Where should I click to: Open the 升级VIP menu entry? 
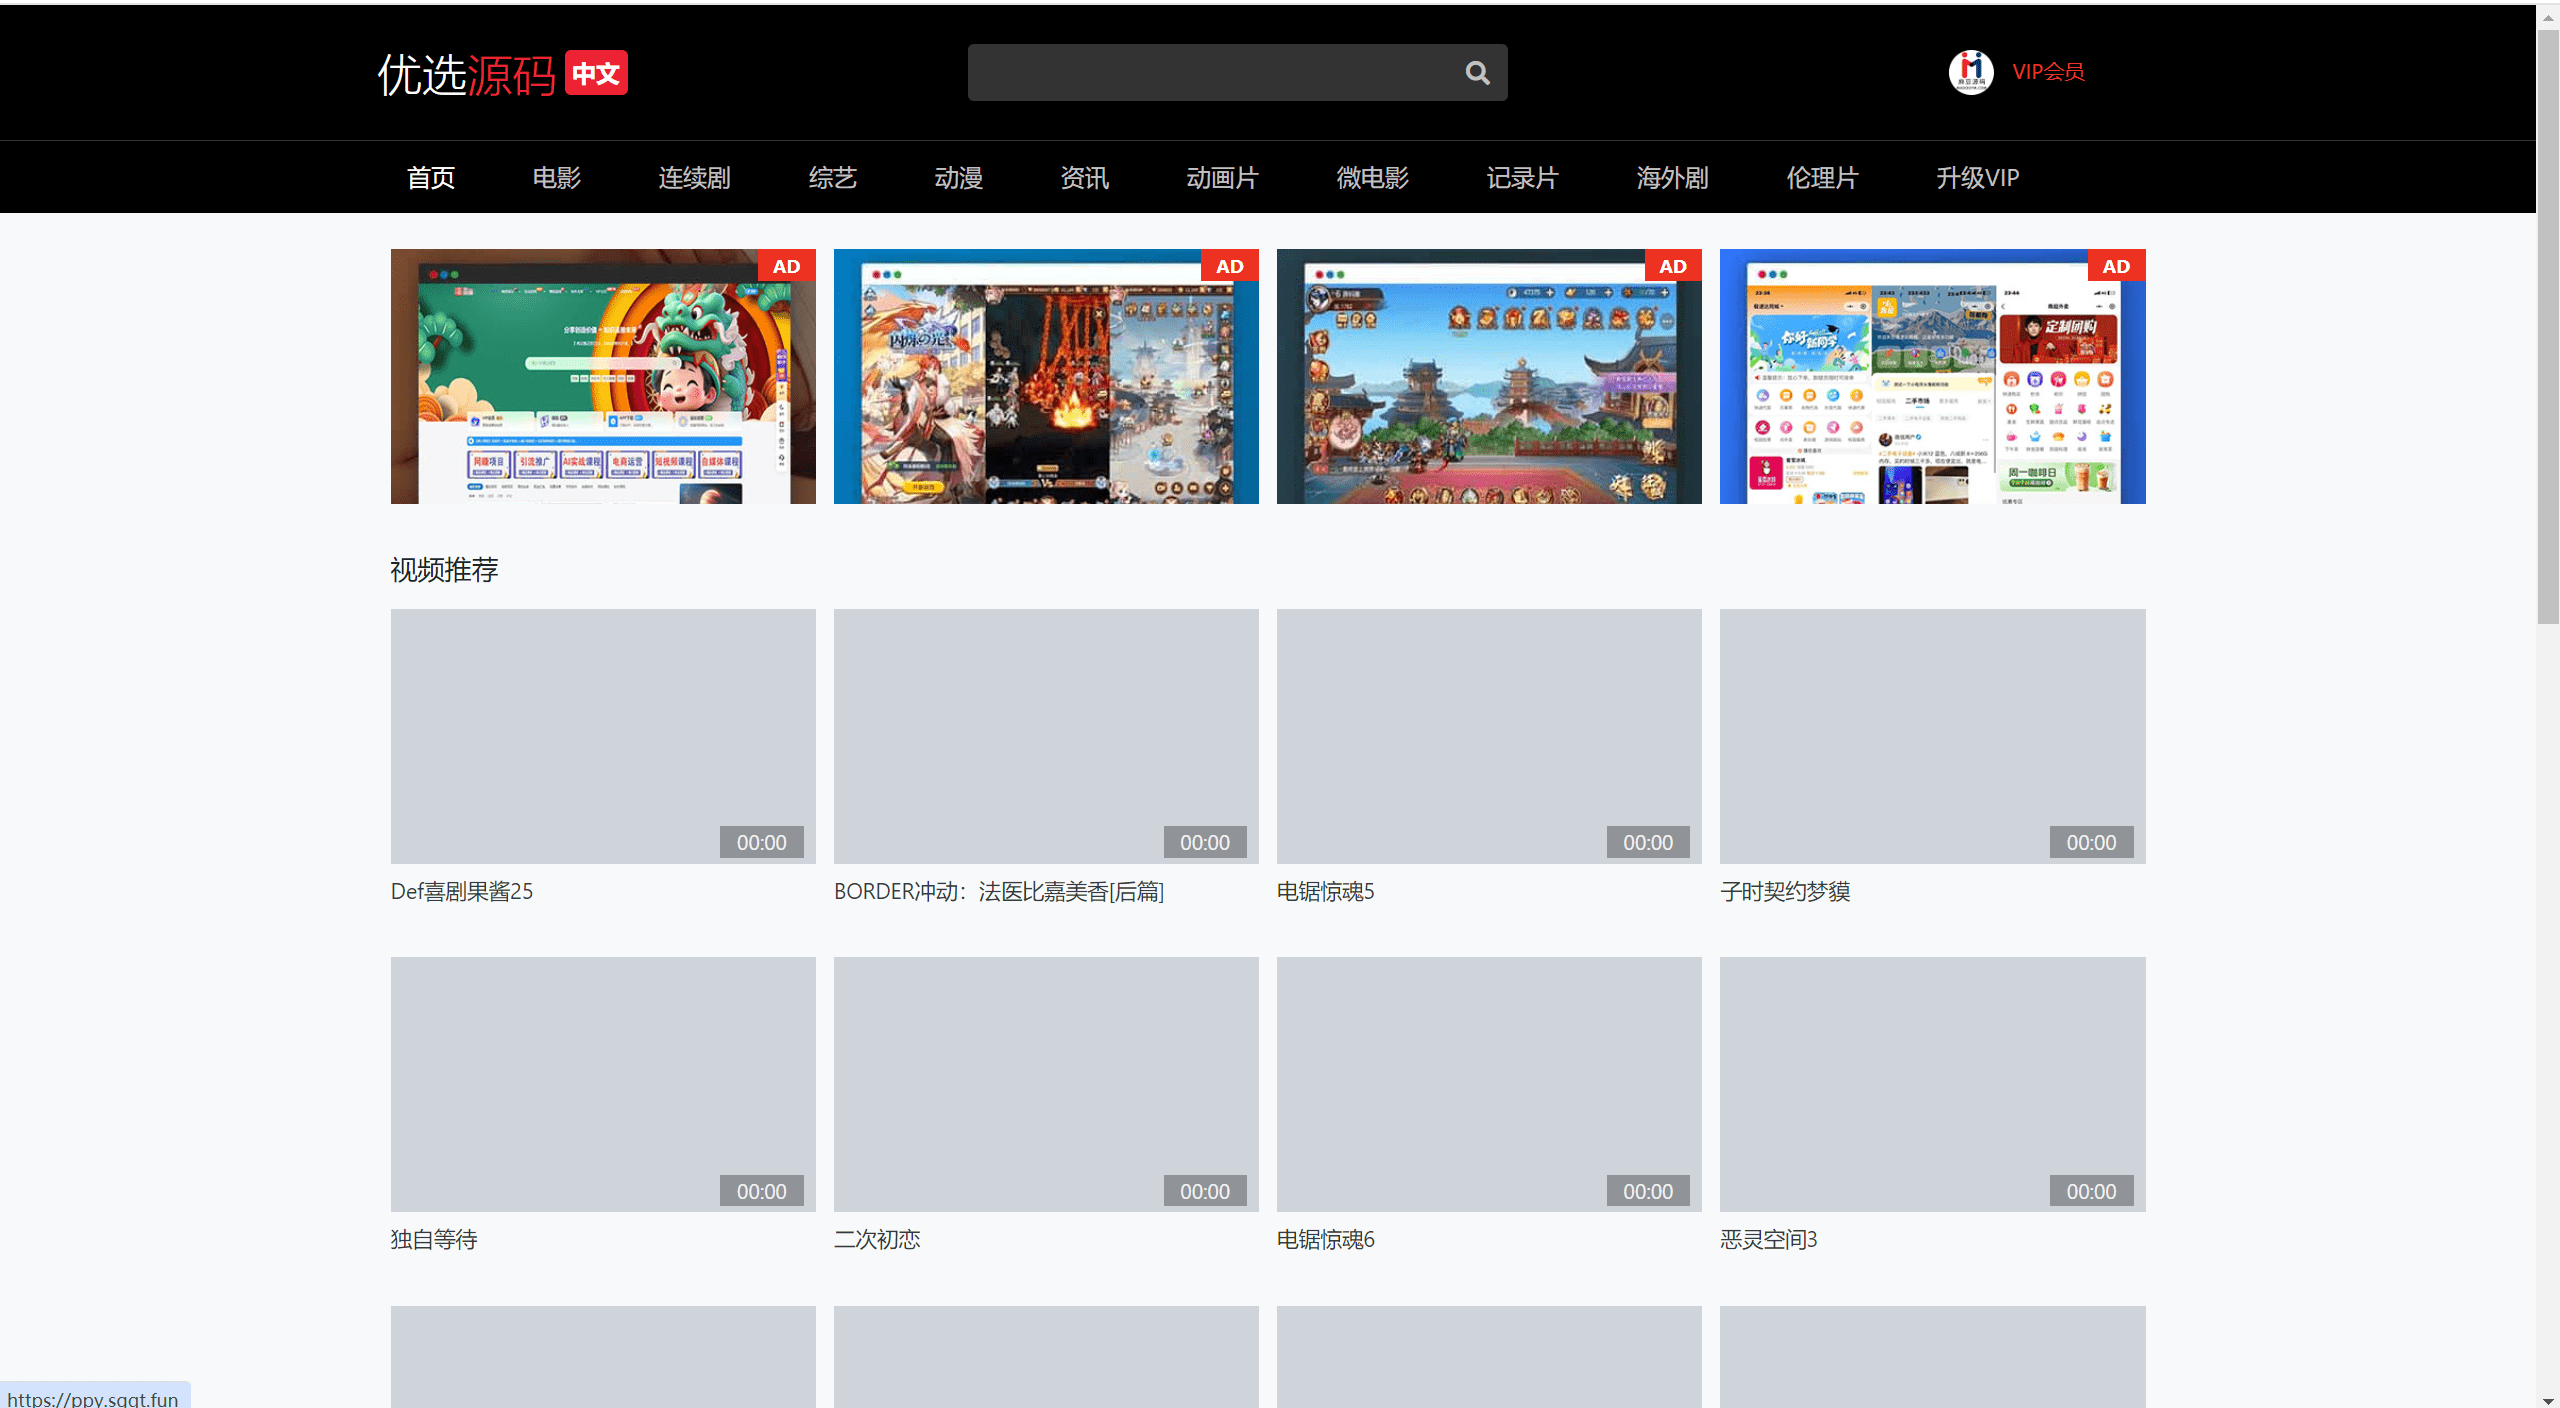(x=1977, y=178)
